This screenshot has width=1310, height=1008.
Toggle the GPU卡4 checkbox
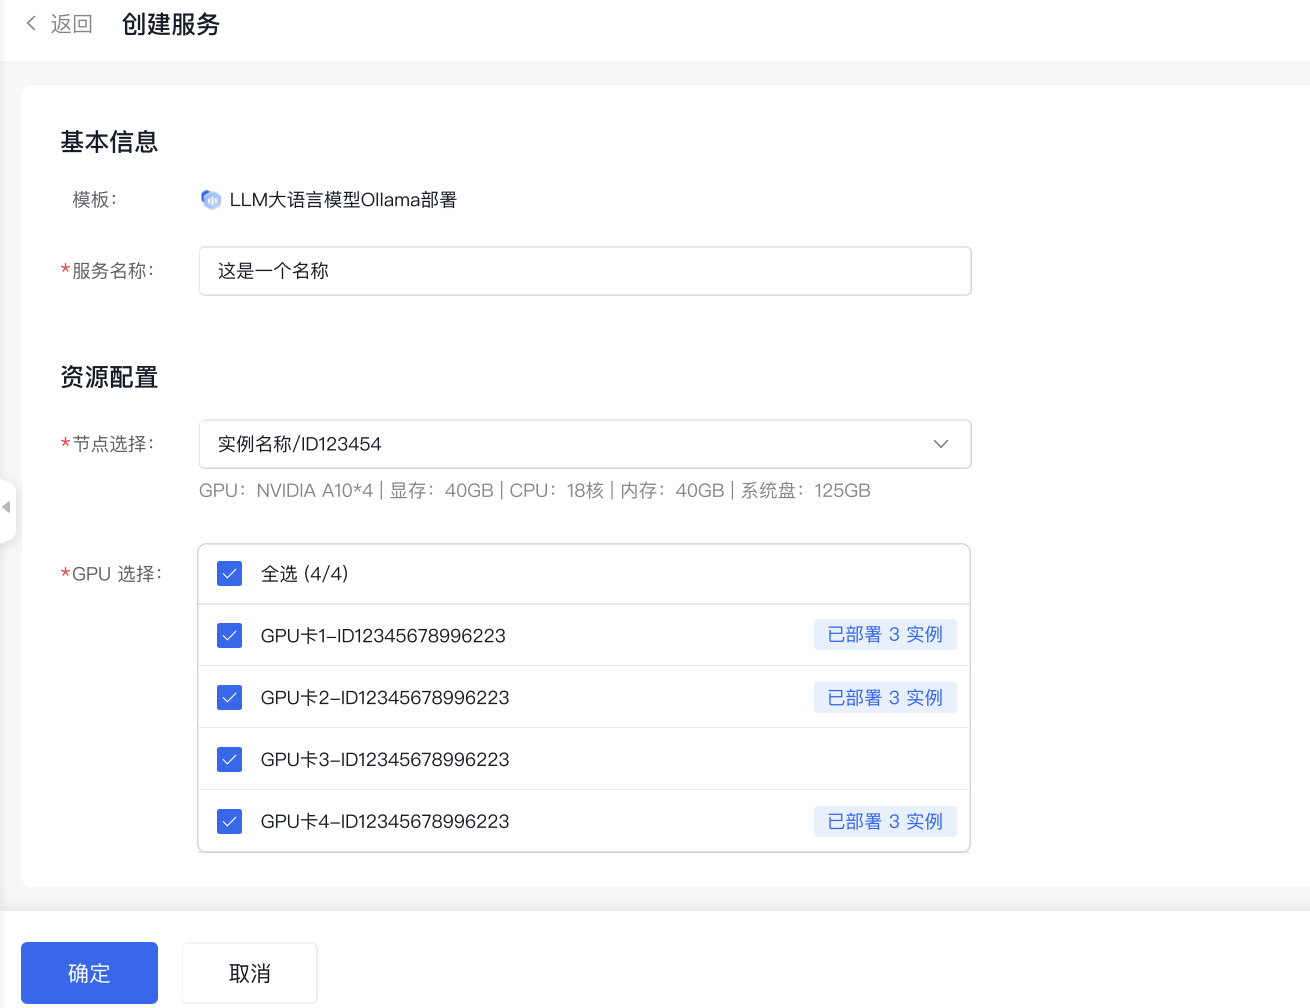click(x=230, y=822)
